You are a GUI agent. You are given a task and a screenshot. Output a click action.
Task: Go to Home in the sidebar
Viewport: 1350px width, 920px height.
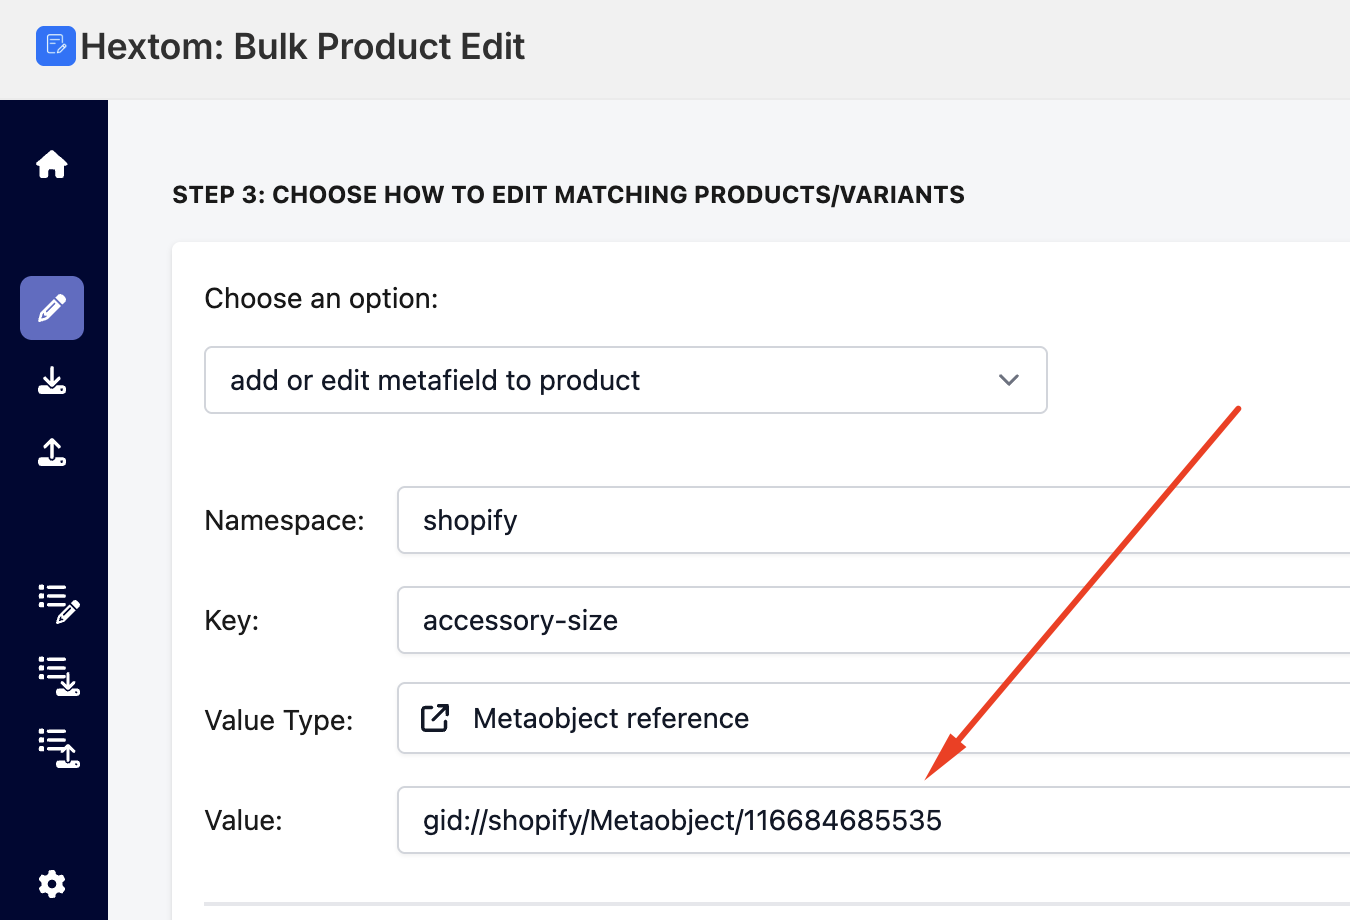(x=52, y=164)
